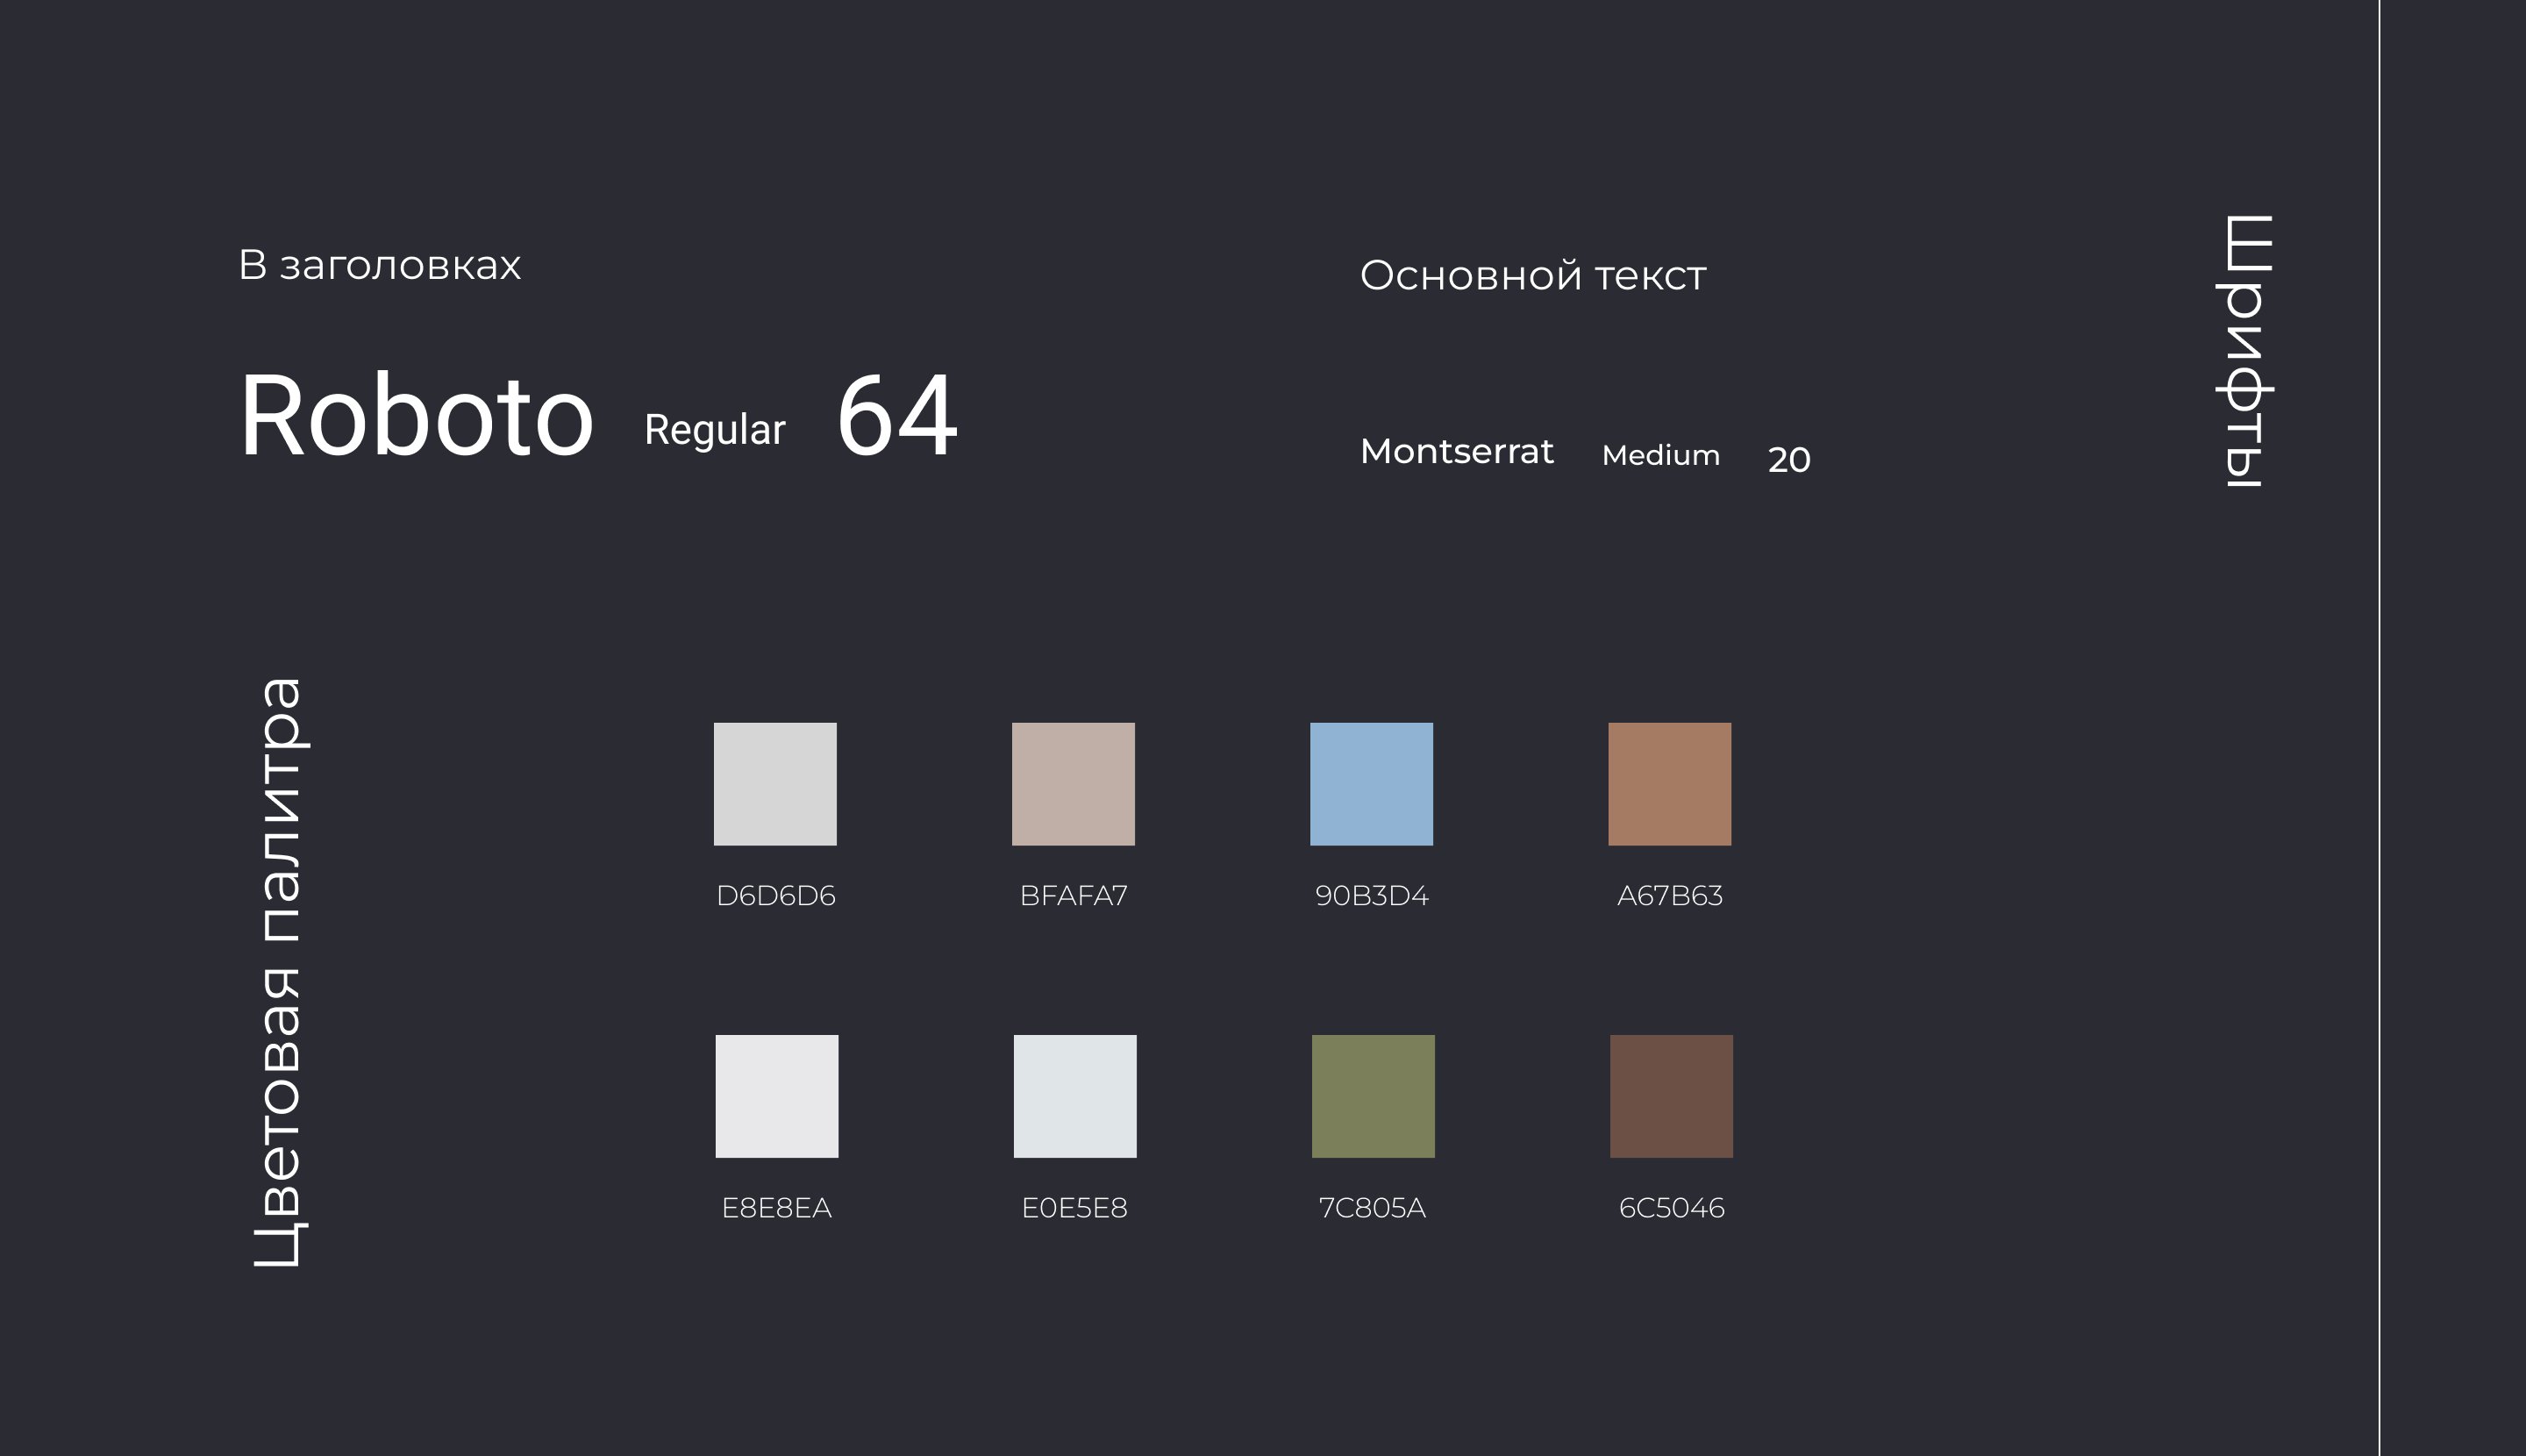This screenshot has width=2526, height=1456.
Task: Click the large Roboto font name
Action: tap(416, 416)
